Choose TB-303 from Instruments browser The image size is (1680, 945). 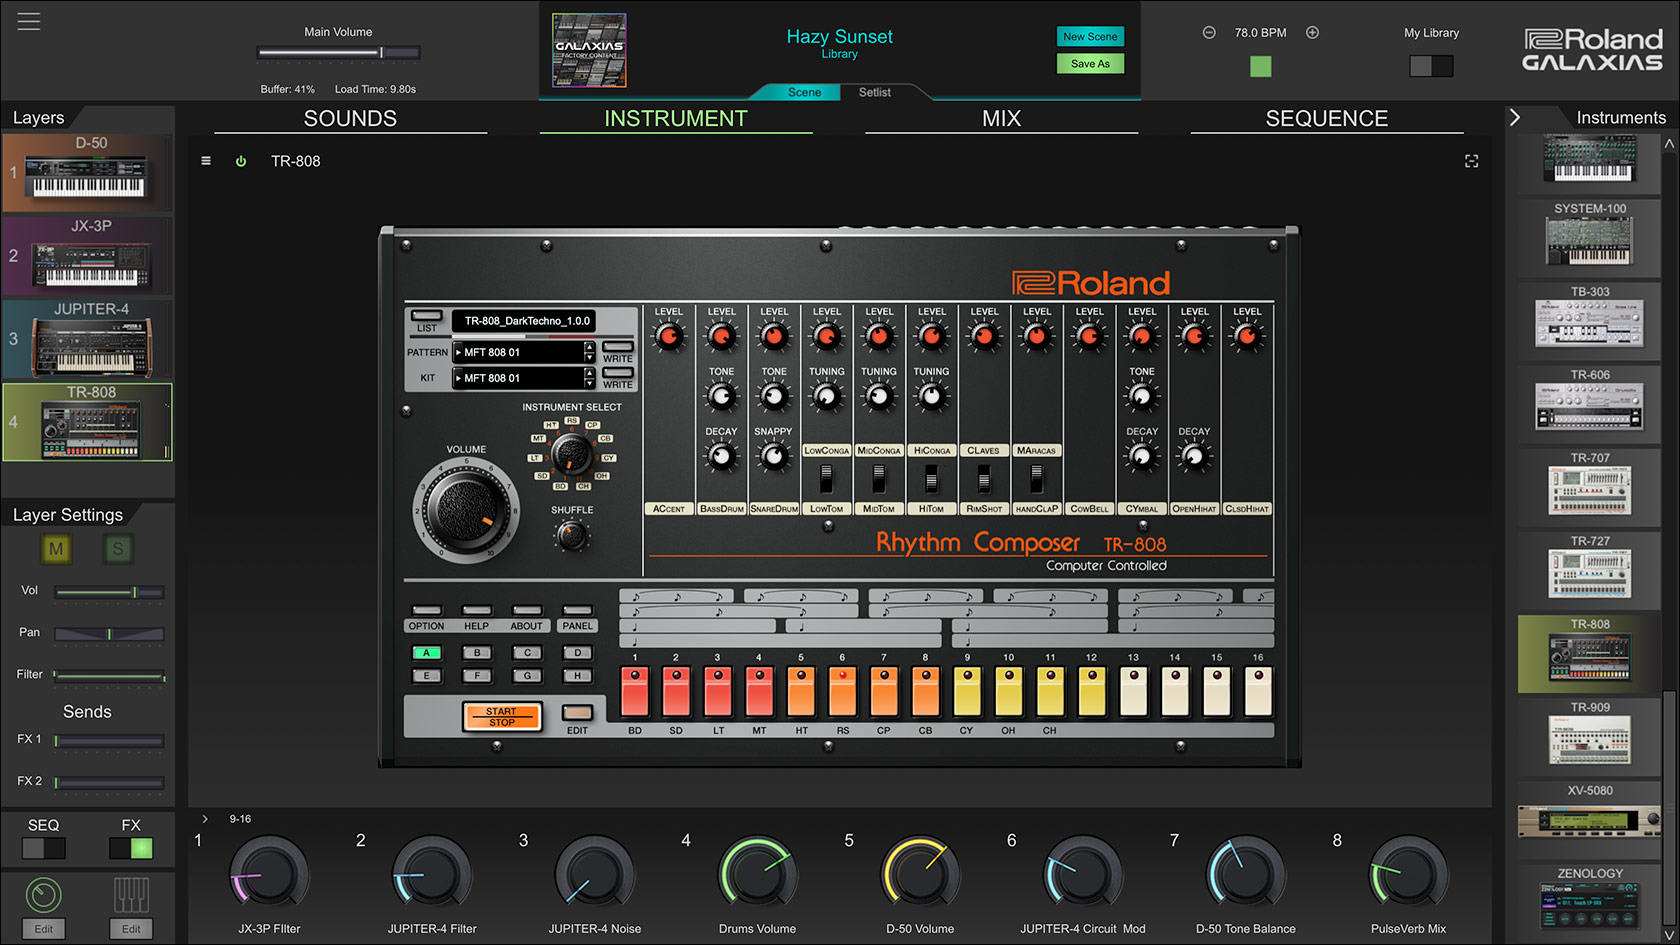1590,318
